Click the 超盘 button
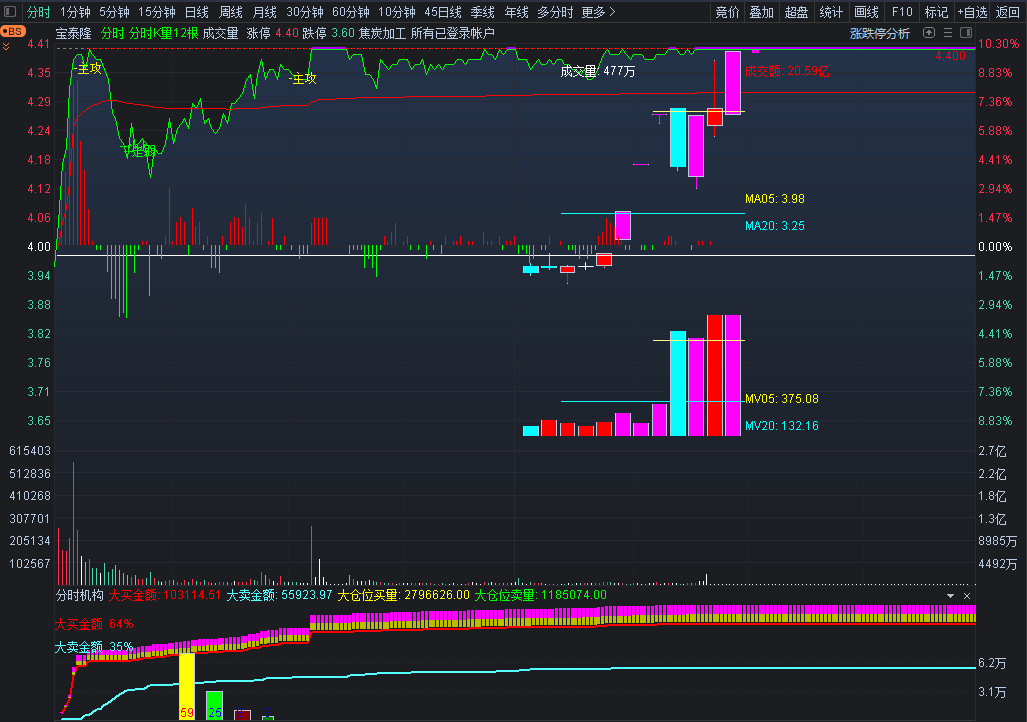This screenshot has height=722, width=1027. [x=796, y=12]
